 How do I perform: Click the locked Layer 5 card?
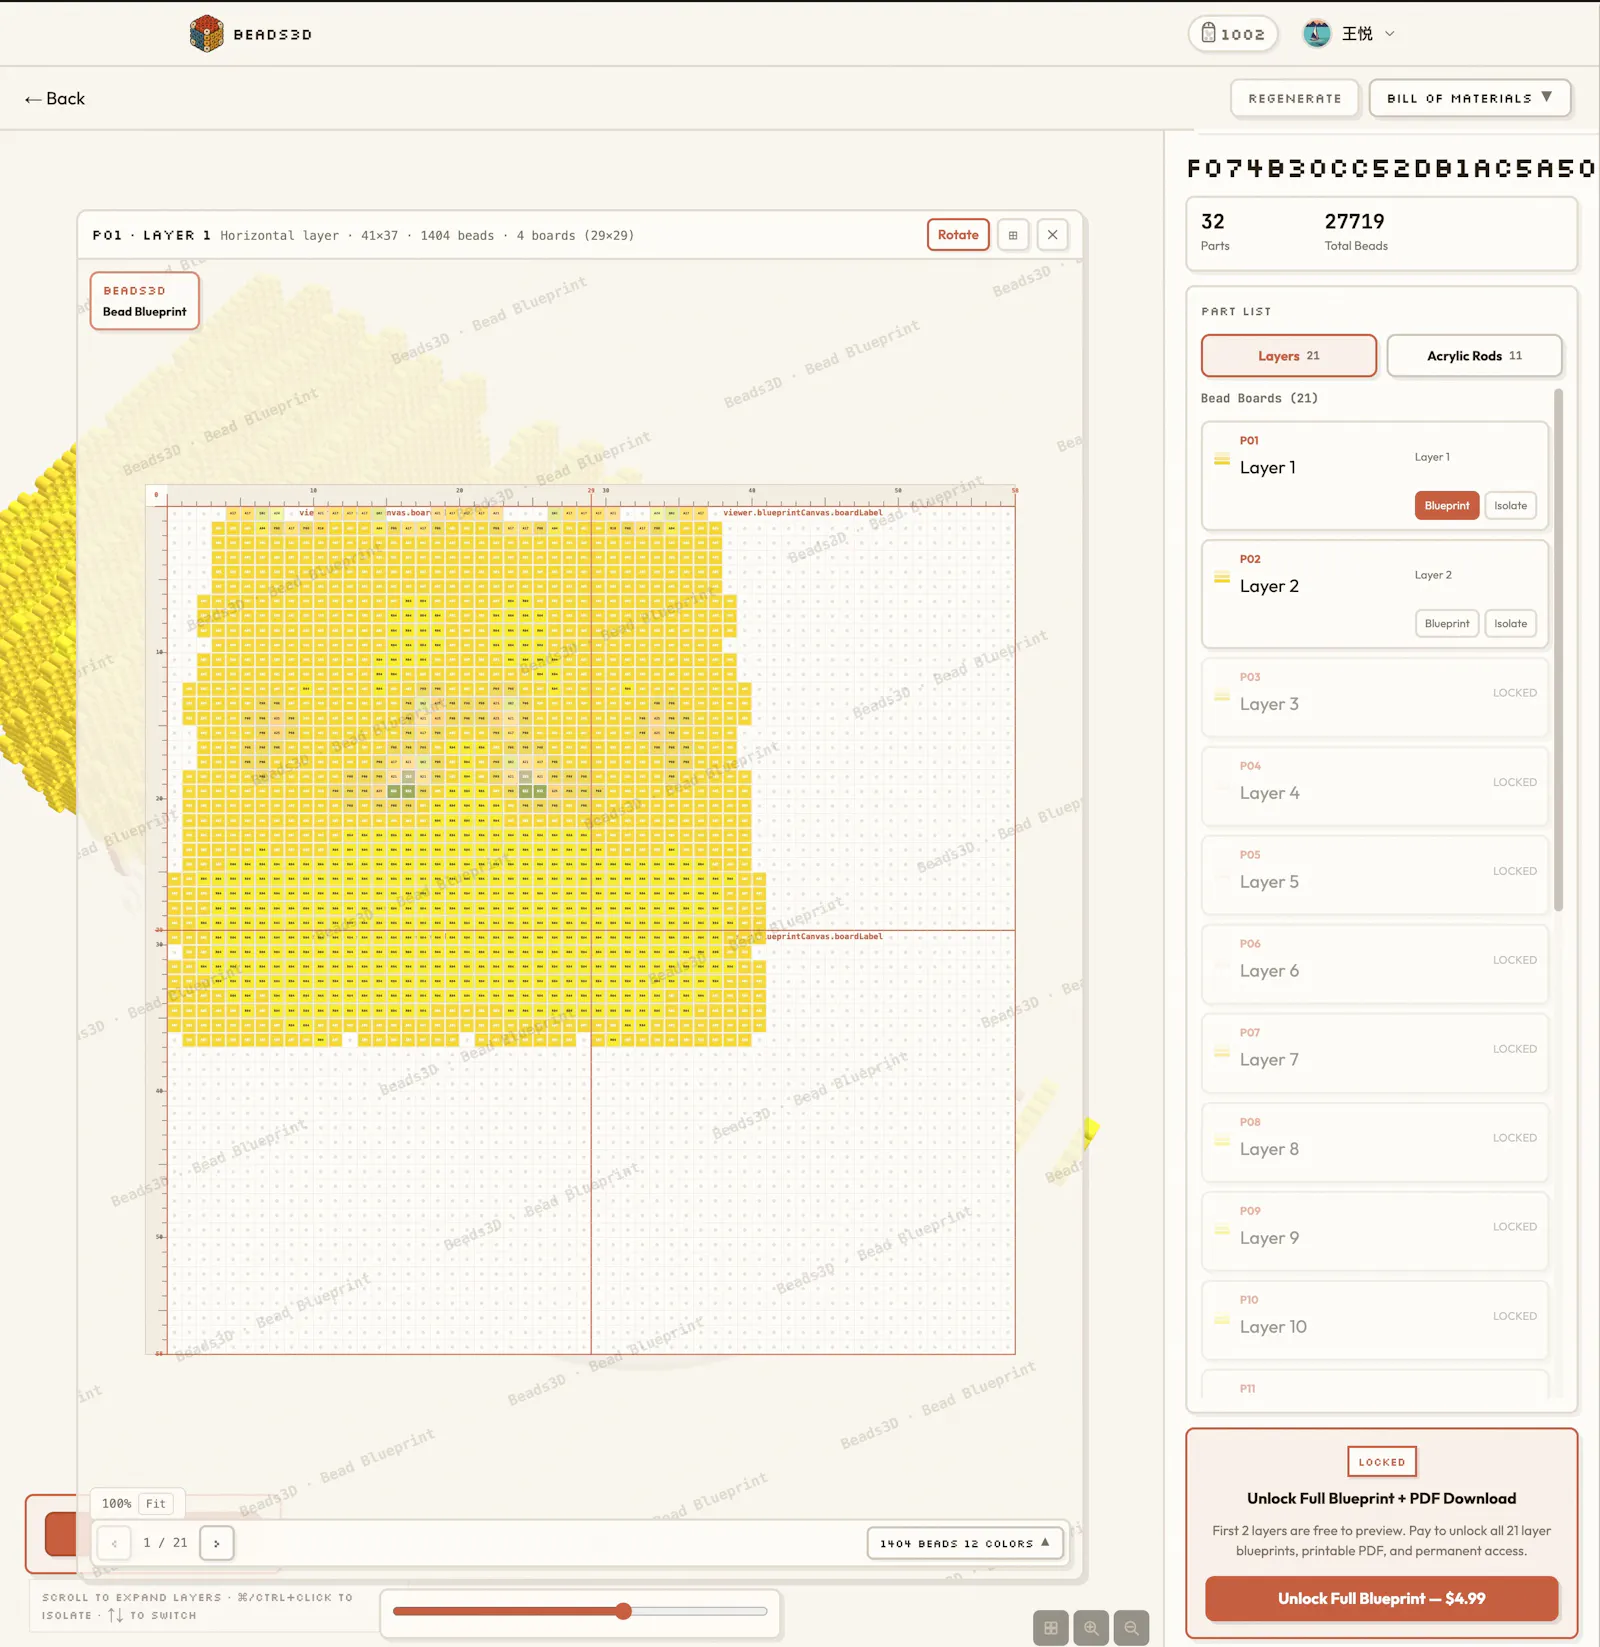(x=1375, y=875)
